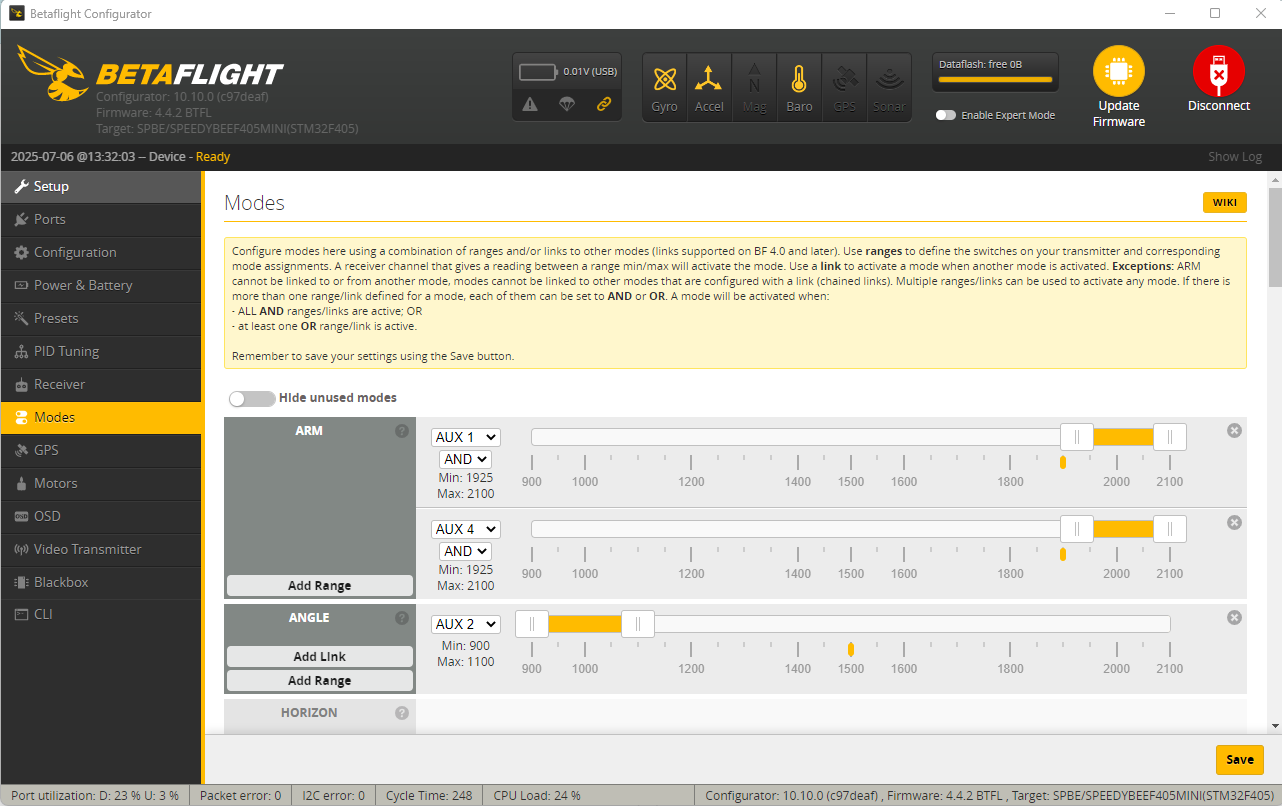Click the failsafe parachute icon
This screenshot has height=806, width=1282.
pos(567,104)
